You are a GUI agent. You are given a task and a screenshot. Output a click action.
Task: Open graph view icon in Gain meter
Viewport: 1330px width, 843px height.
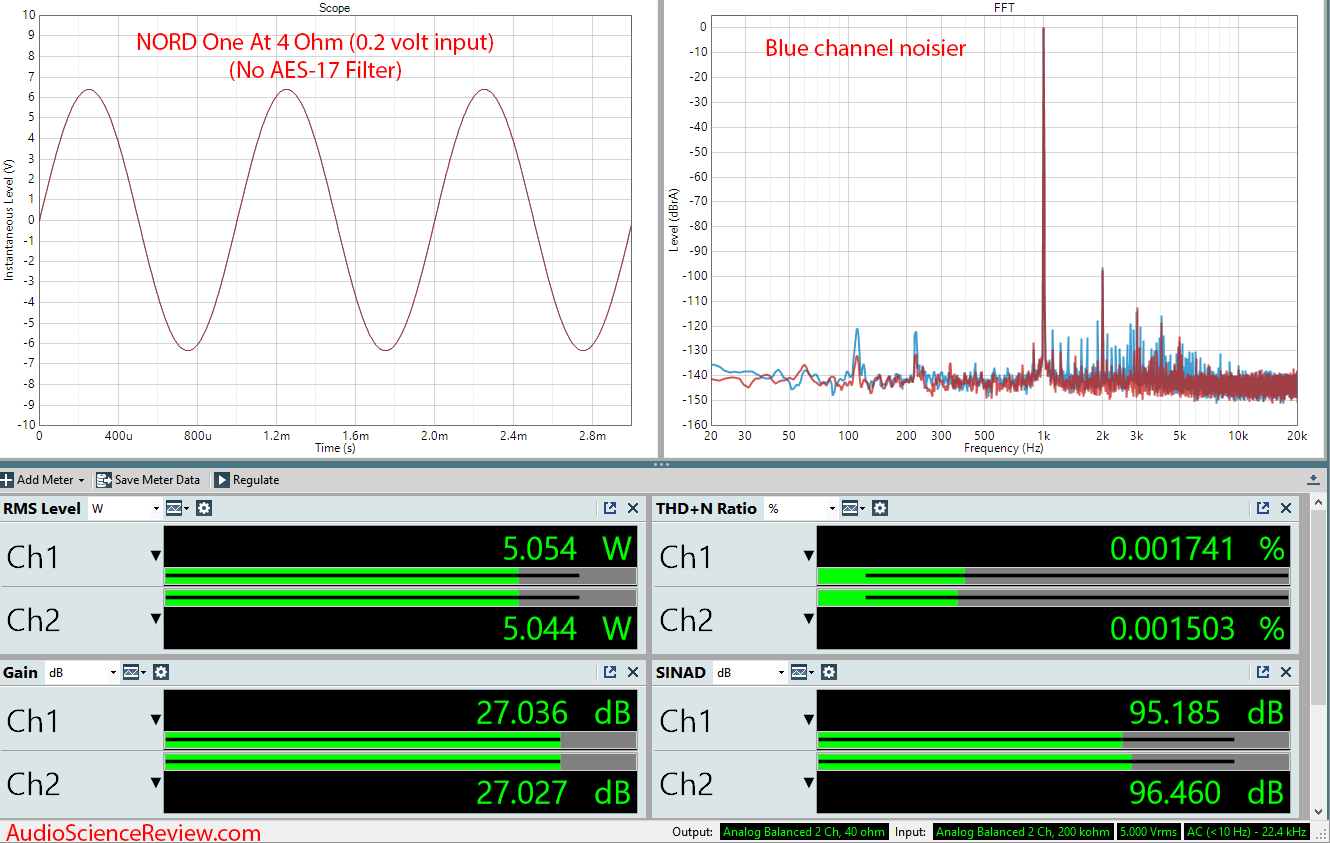point(135,672)
